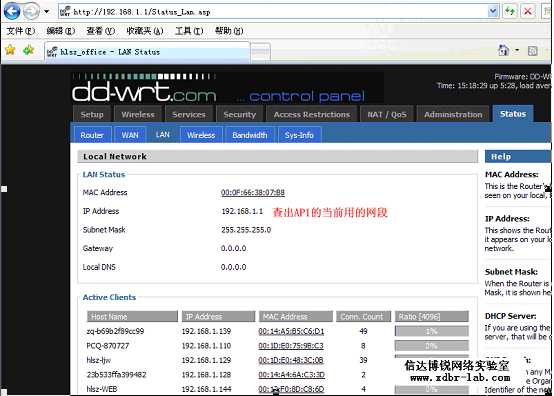Viewport: 554px width, 396px height.
Task: Open the Wireless main tab
Action: [x=138, y=114]
